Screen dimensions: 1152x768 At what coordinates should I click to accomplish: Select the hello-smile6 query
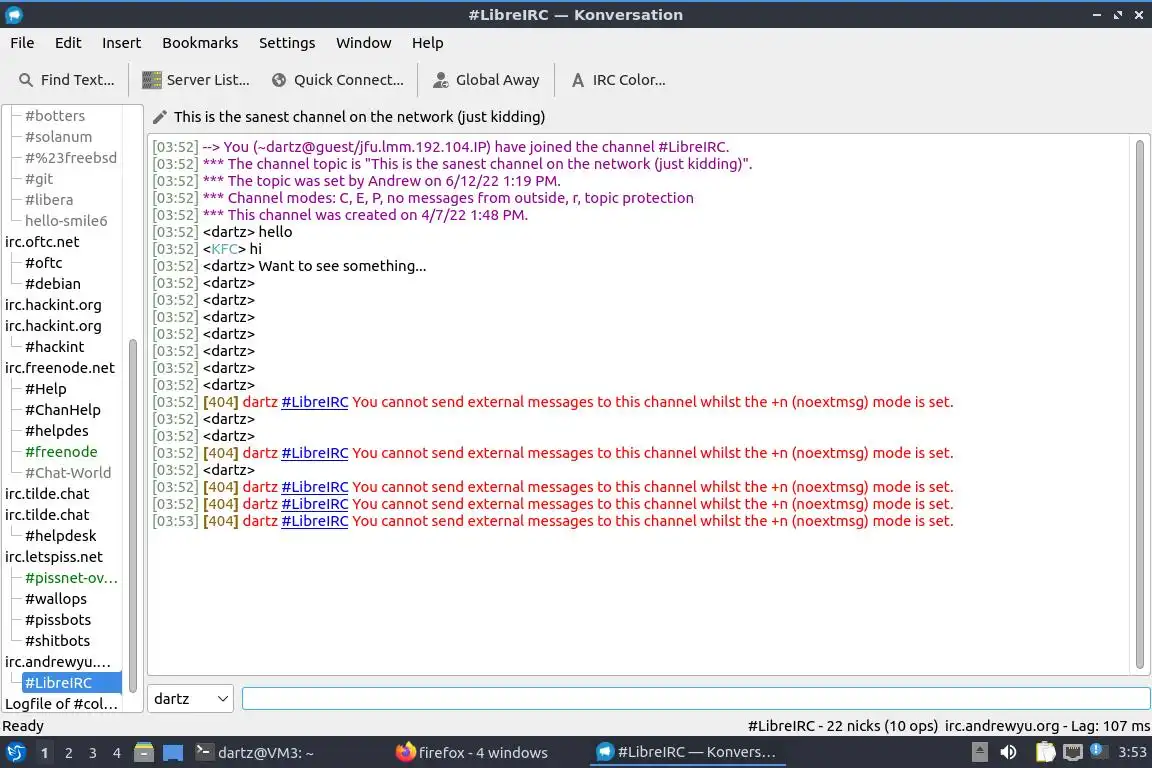tap(66, 220)
